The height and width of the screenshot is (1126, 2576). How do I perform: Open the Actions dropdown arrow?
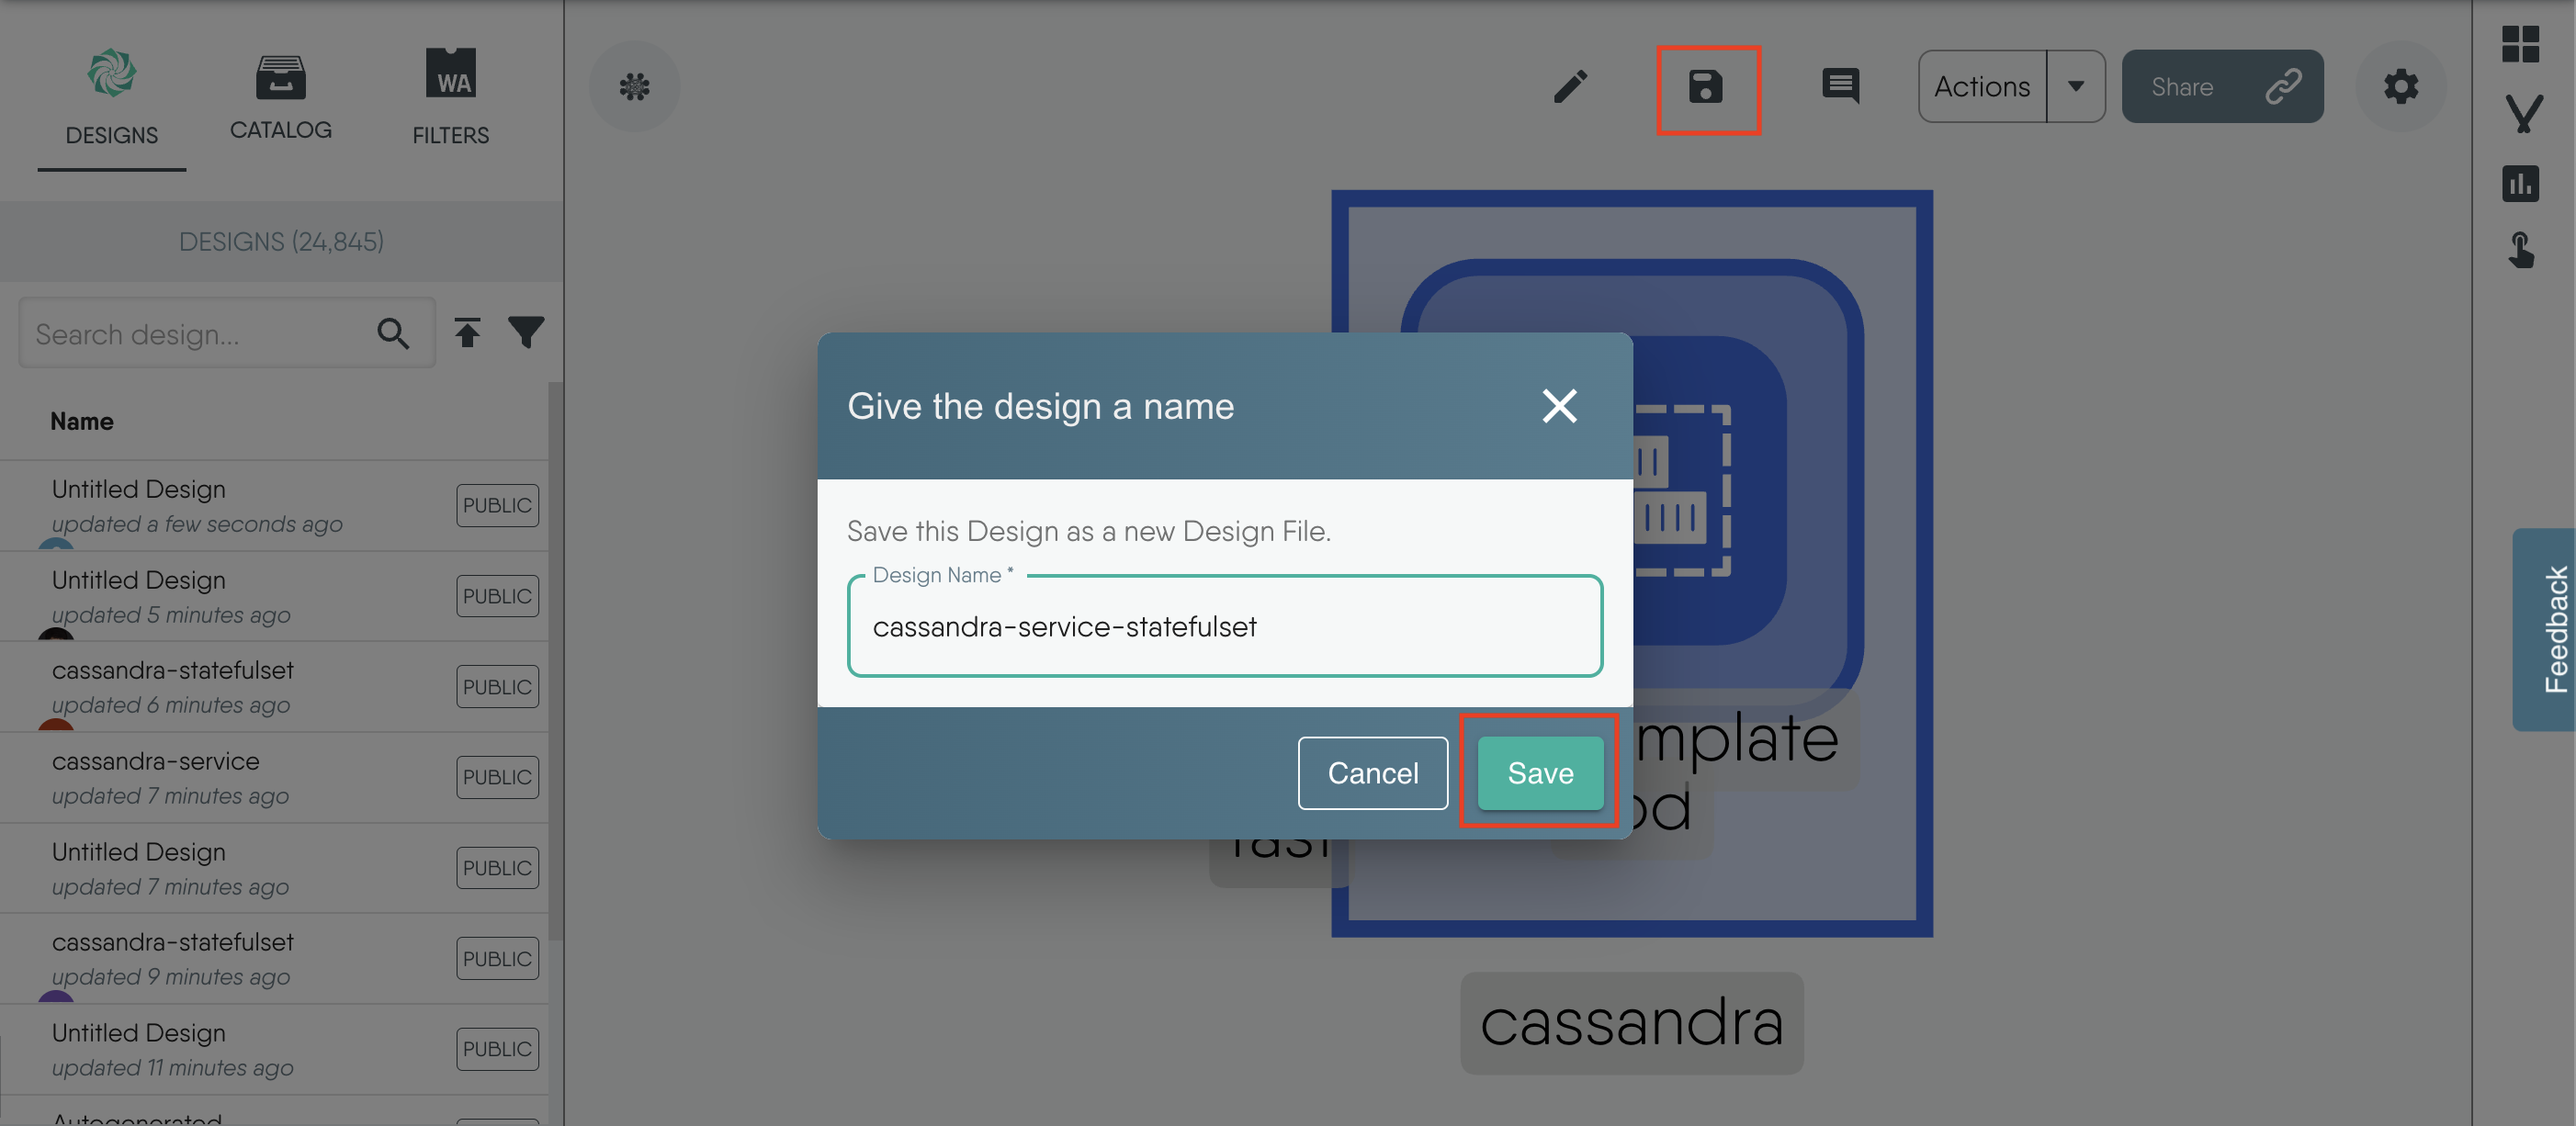[x=2076, y=87]
